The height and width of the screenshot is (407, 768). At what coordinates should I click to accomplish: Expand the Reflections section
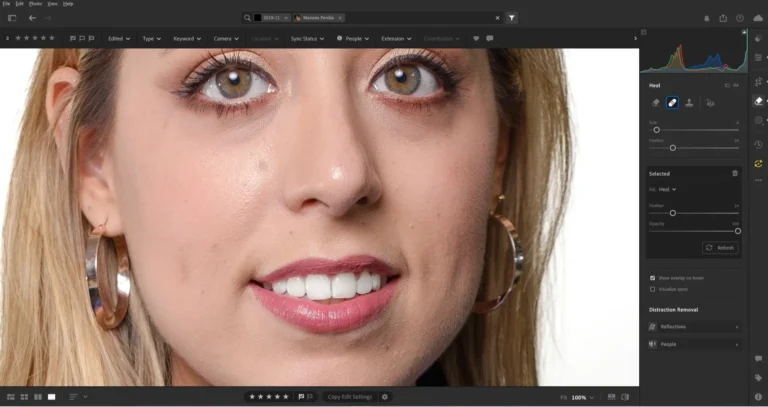point(694,327)
